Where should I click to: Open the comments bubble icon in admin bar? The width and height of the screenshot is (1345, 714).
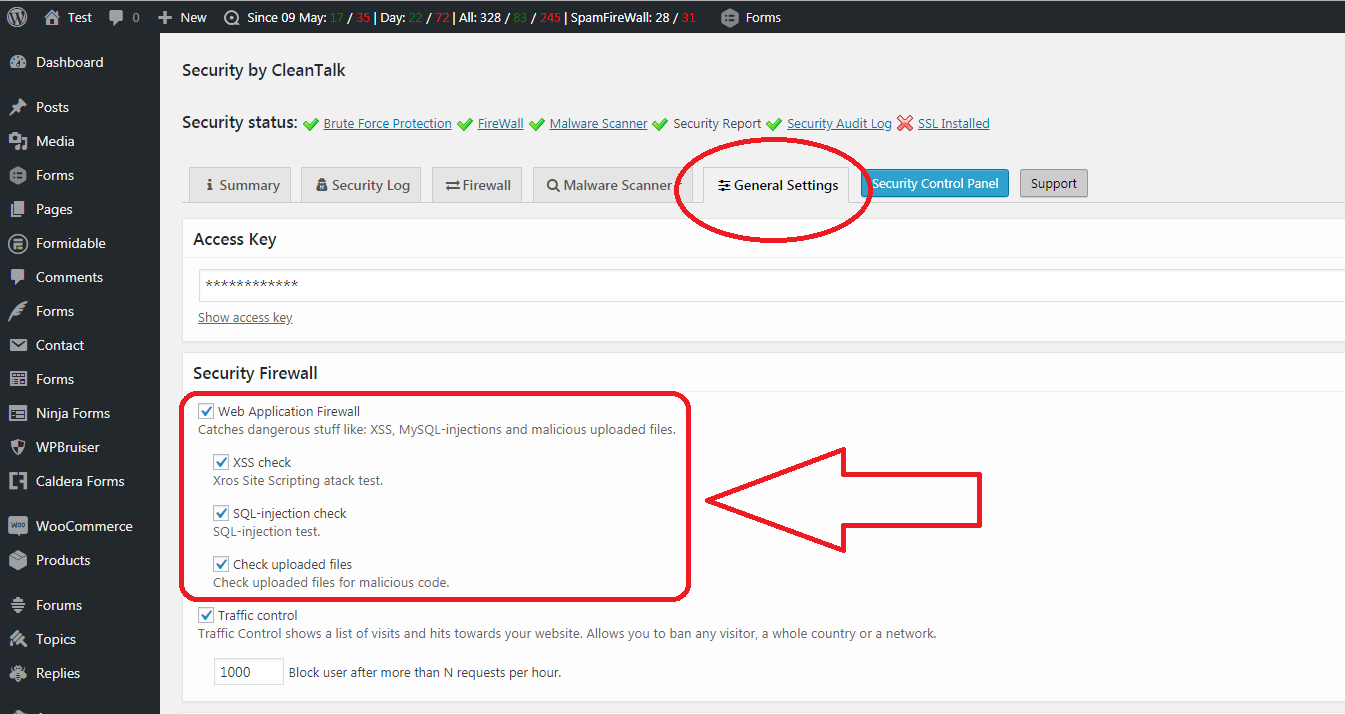[x=116, y=17]
